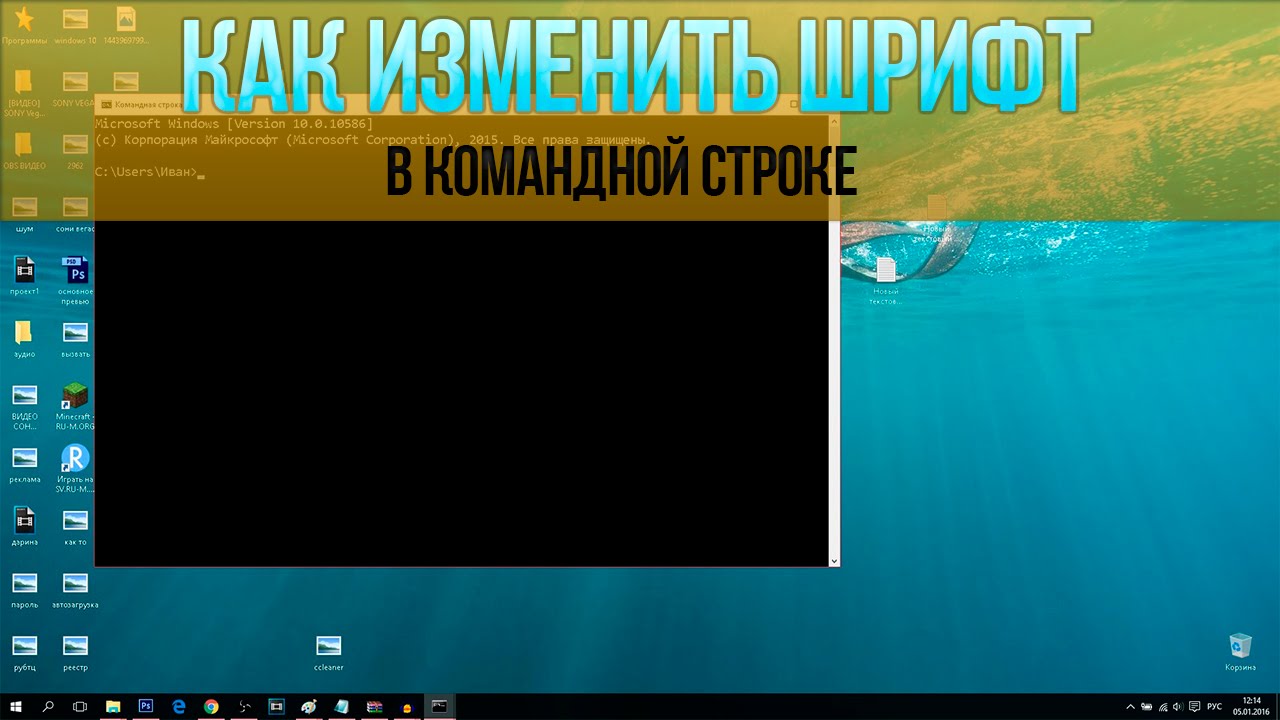The width and height of the screenshot is (1280, 720).
Task: Select the основное превью PSD file
Action: [x=75, y=280]
